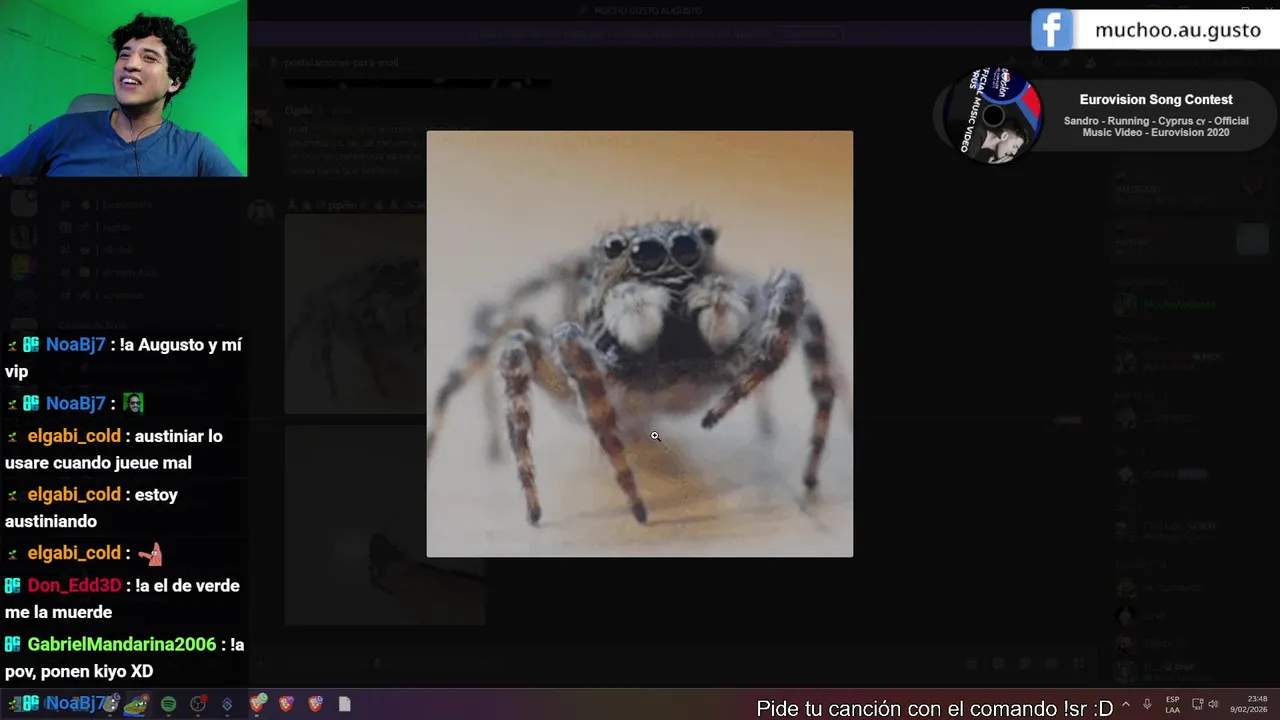Open the volume control in system tray
Viewport: 1280px width, 720px height.
tap(1213, 704)
